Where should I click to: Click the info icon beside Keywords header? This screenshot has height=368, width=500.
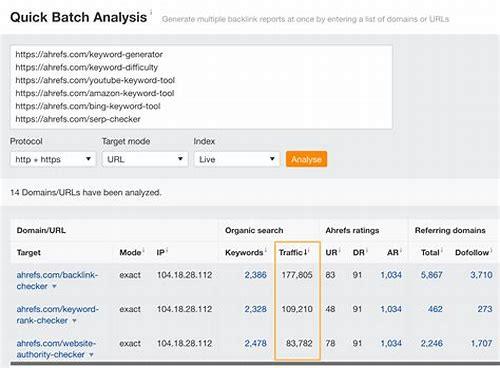[x=266, y=250]
